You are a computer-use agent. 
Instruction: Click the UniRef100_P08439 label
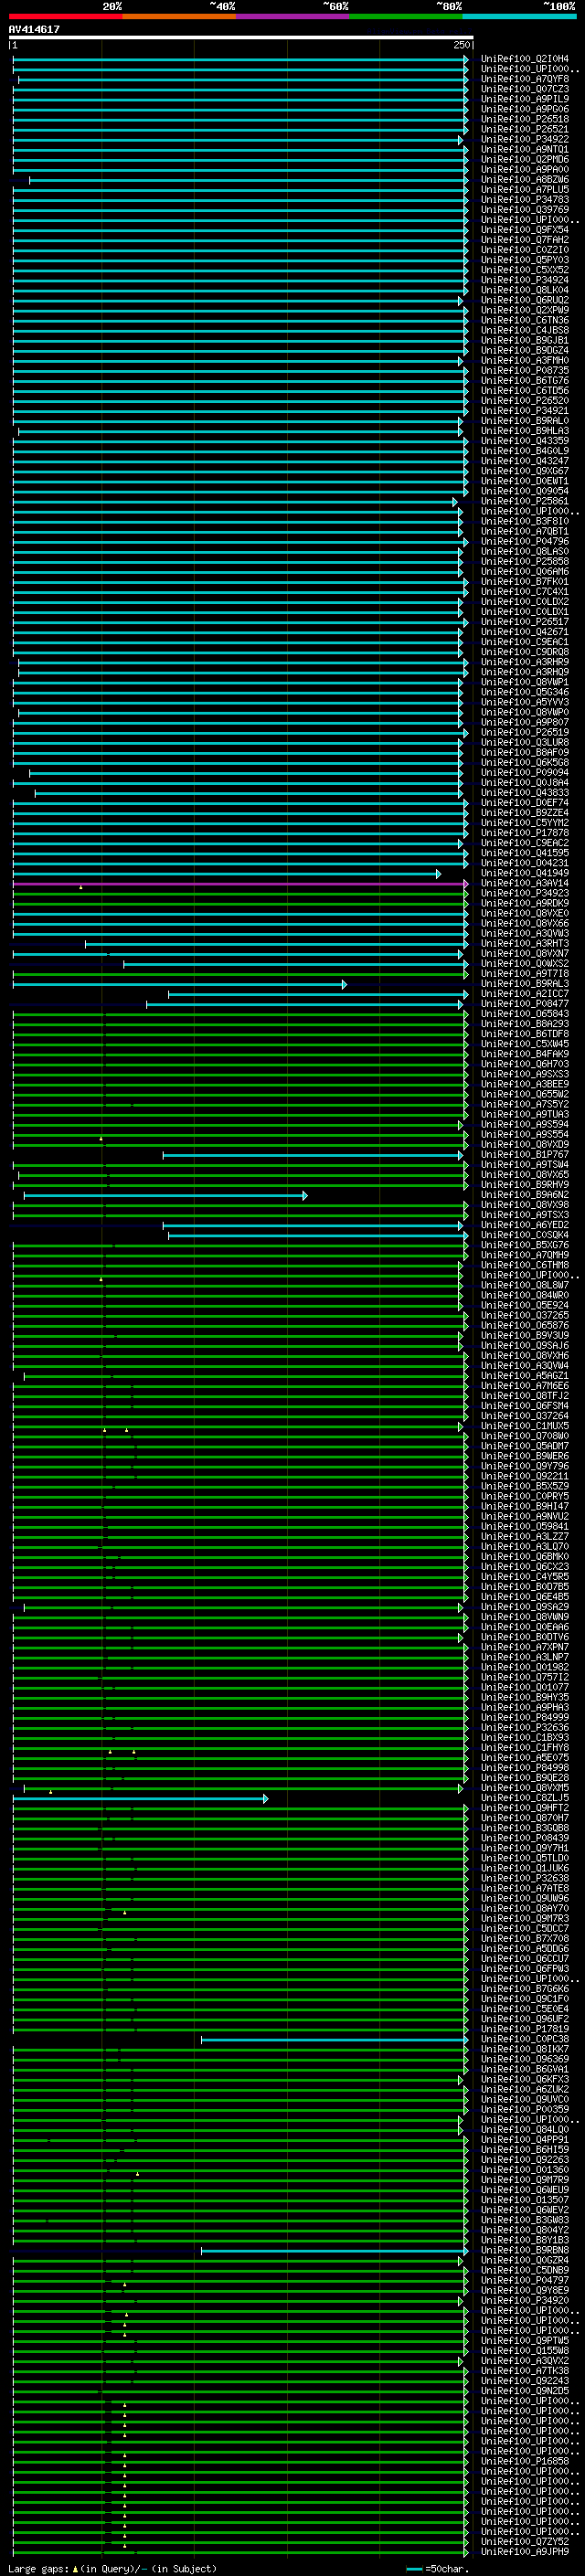pyautogui.click(x=525, y=1838)
